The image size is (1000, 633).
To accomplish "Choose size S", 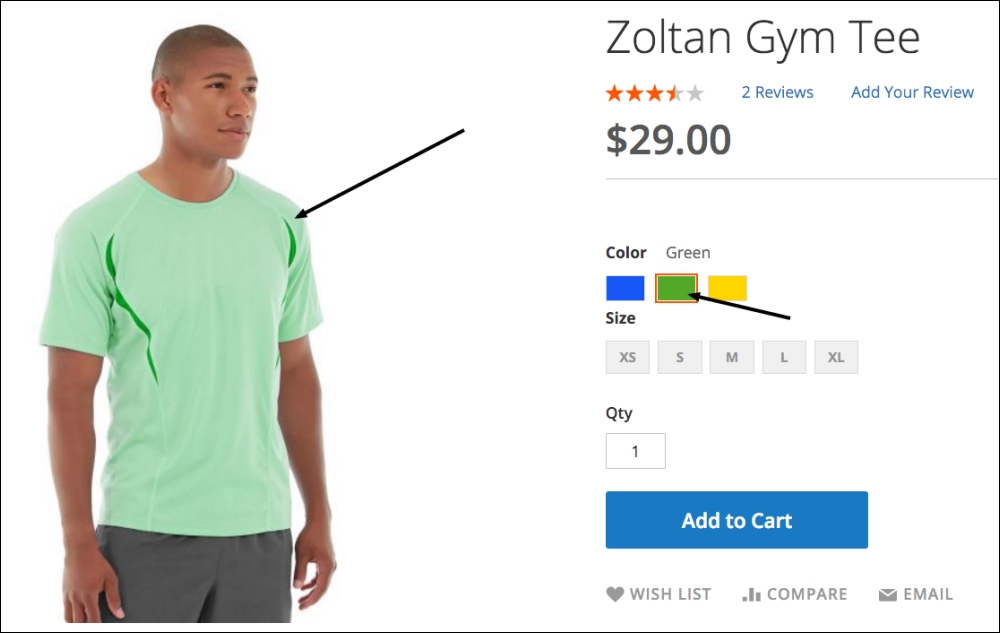I will [x=680, y=357].
